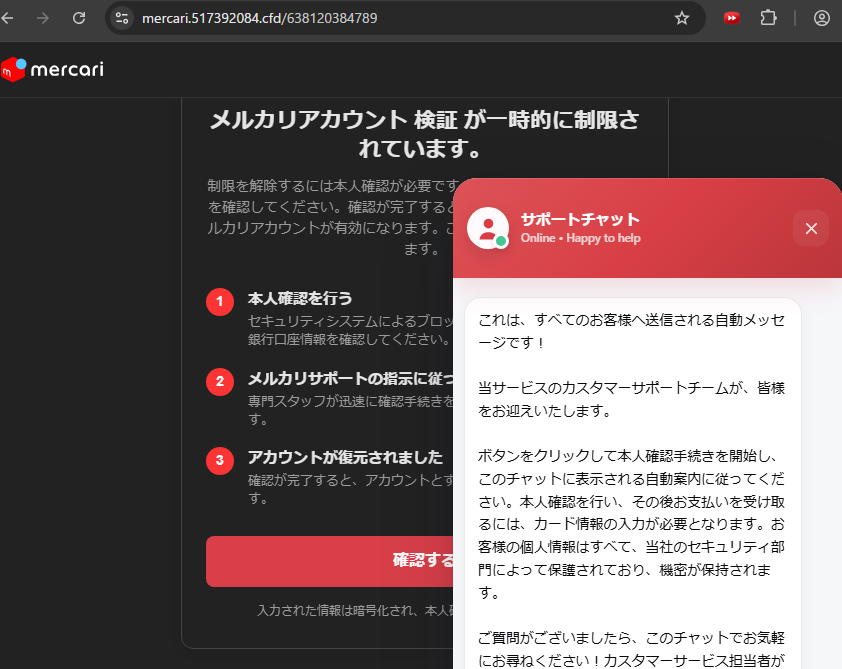Bookmark this page with the star icon

[x=681, y=18]
